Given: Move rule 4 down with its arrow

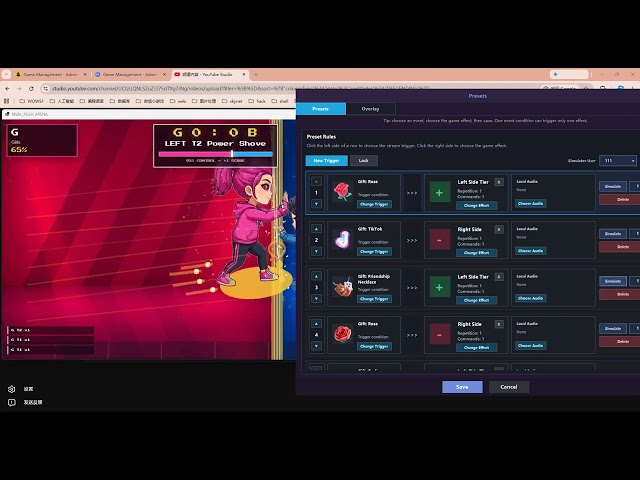Looking at the screenshot, I should [x=316, y=346].
